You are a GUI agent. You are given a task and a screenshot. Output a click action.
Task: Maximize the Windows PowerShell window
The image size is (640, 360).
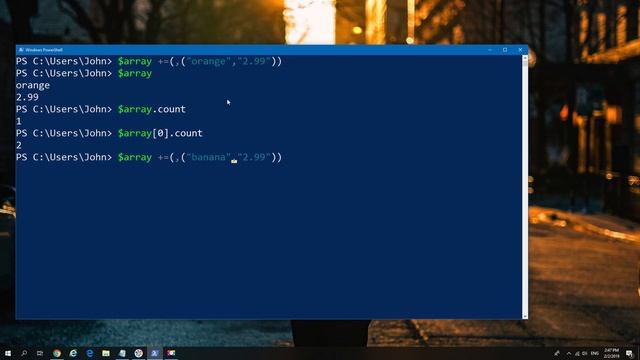[505, 50]
